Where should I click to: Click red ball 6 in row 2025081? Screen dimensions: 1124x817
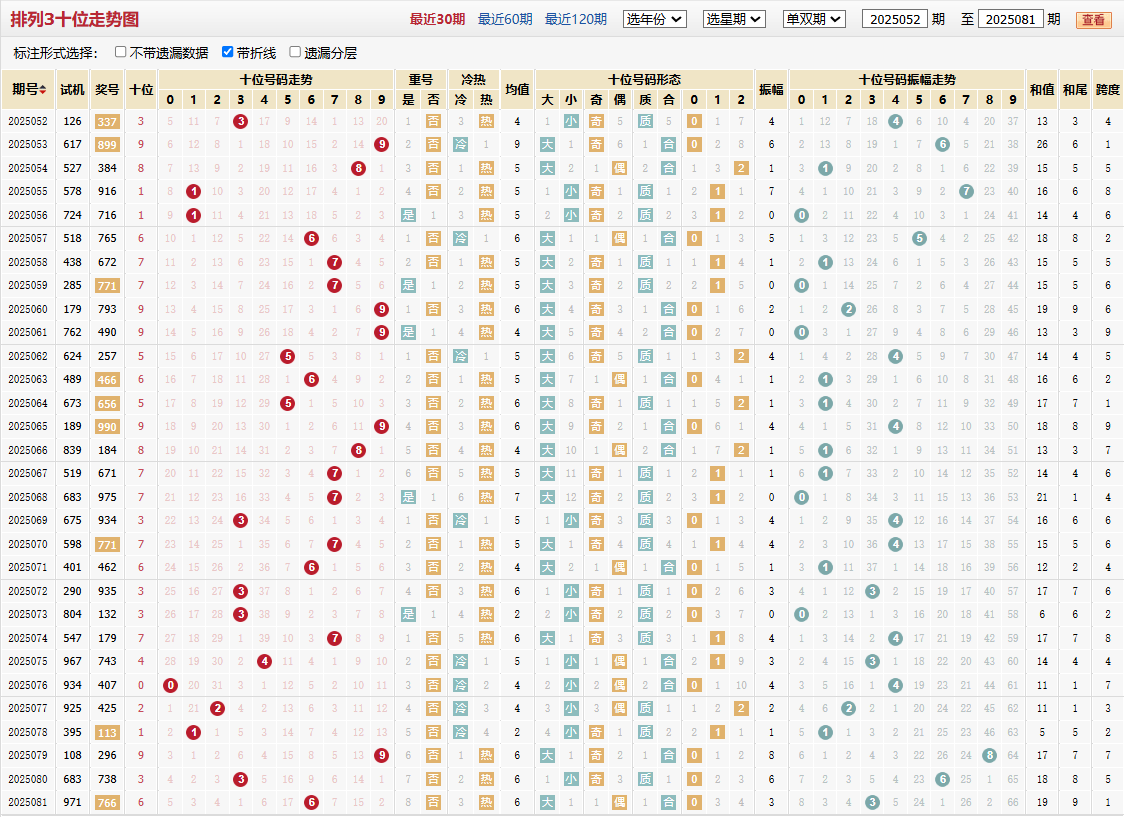311,803
